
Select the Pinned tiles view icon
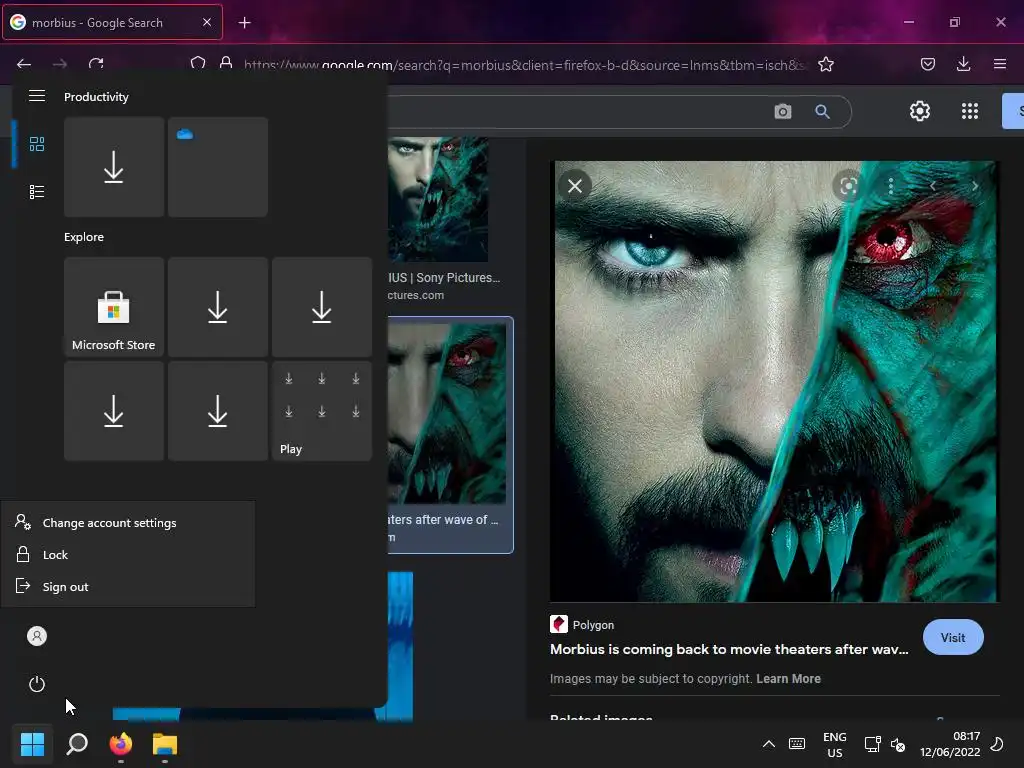[x=37, y=144]
